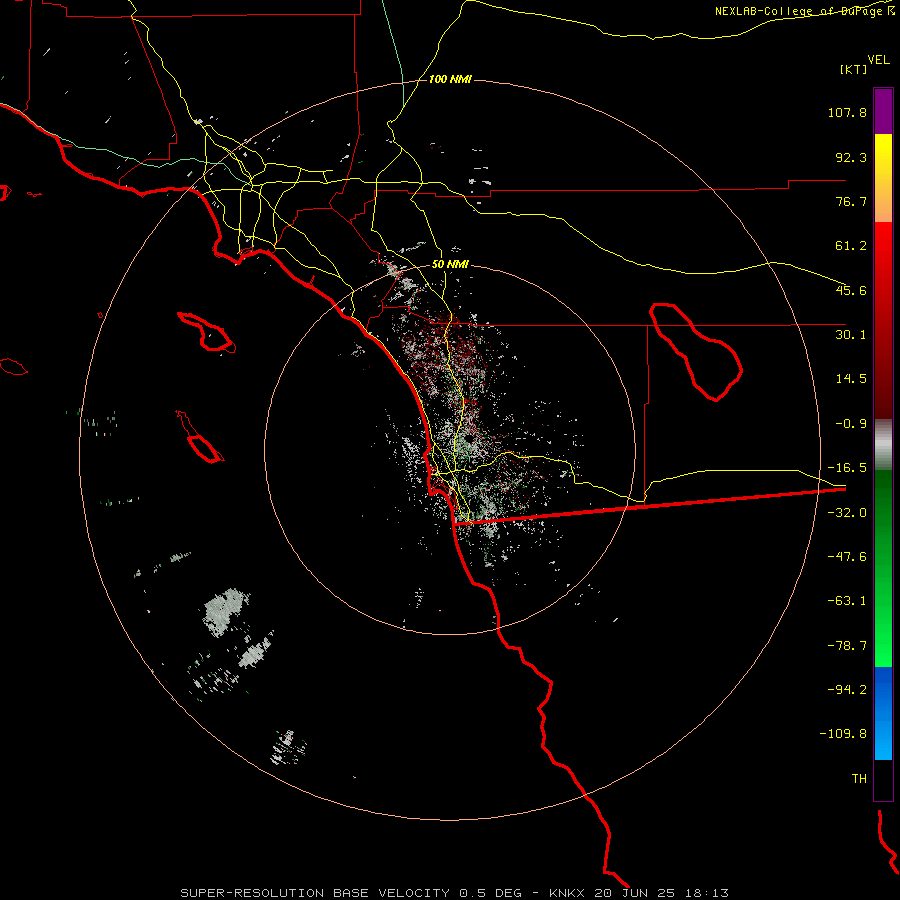Click the 30.1 velocity scale value

[x=851, y=335]
